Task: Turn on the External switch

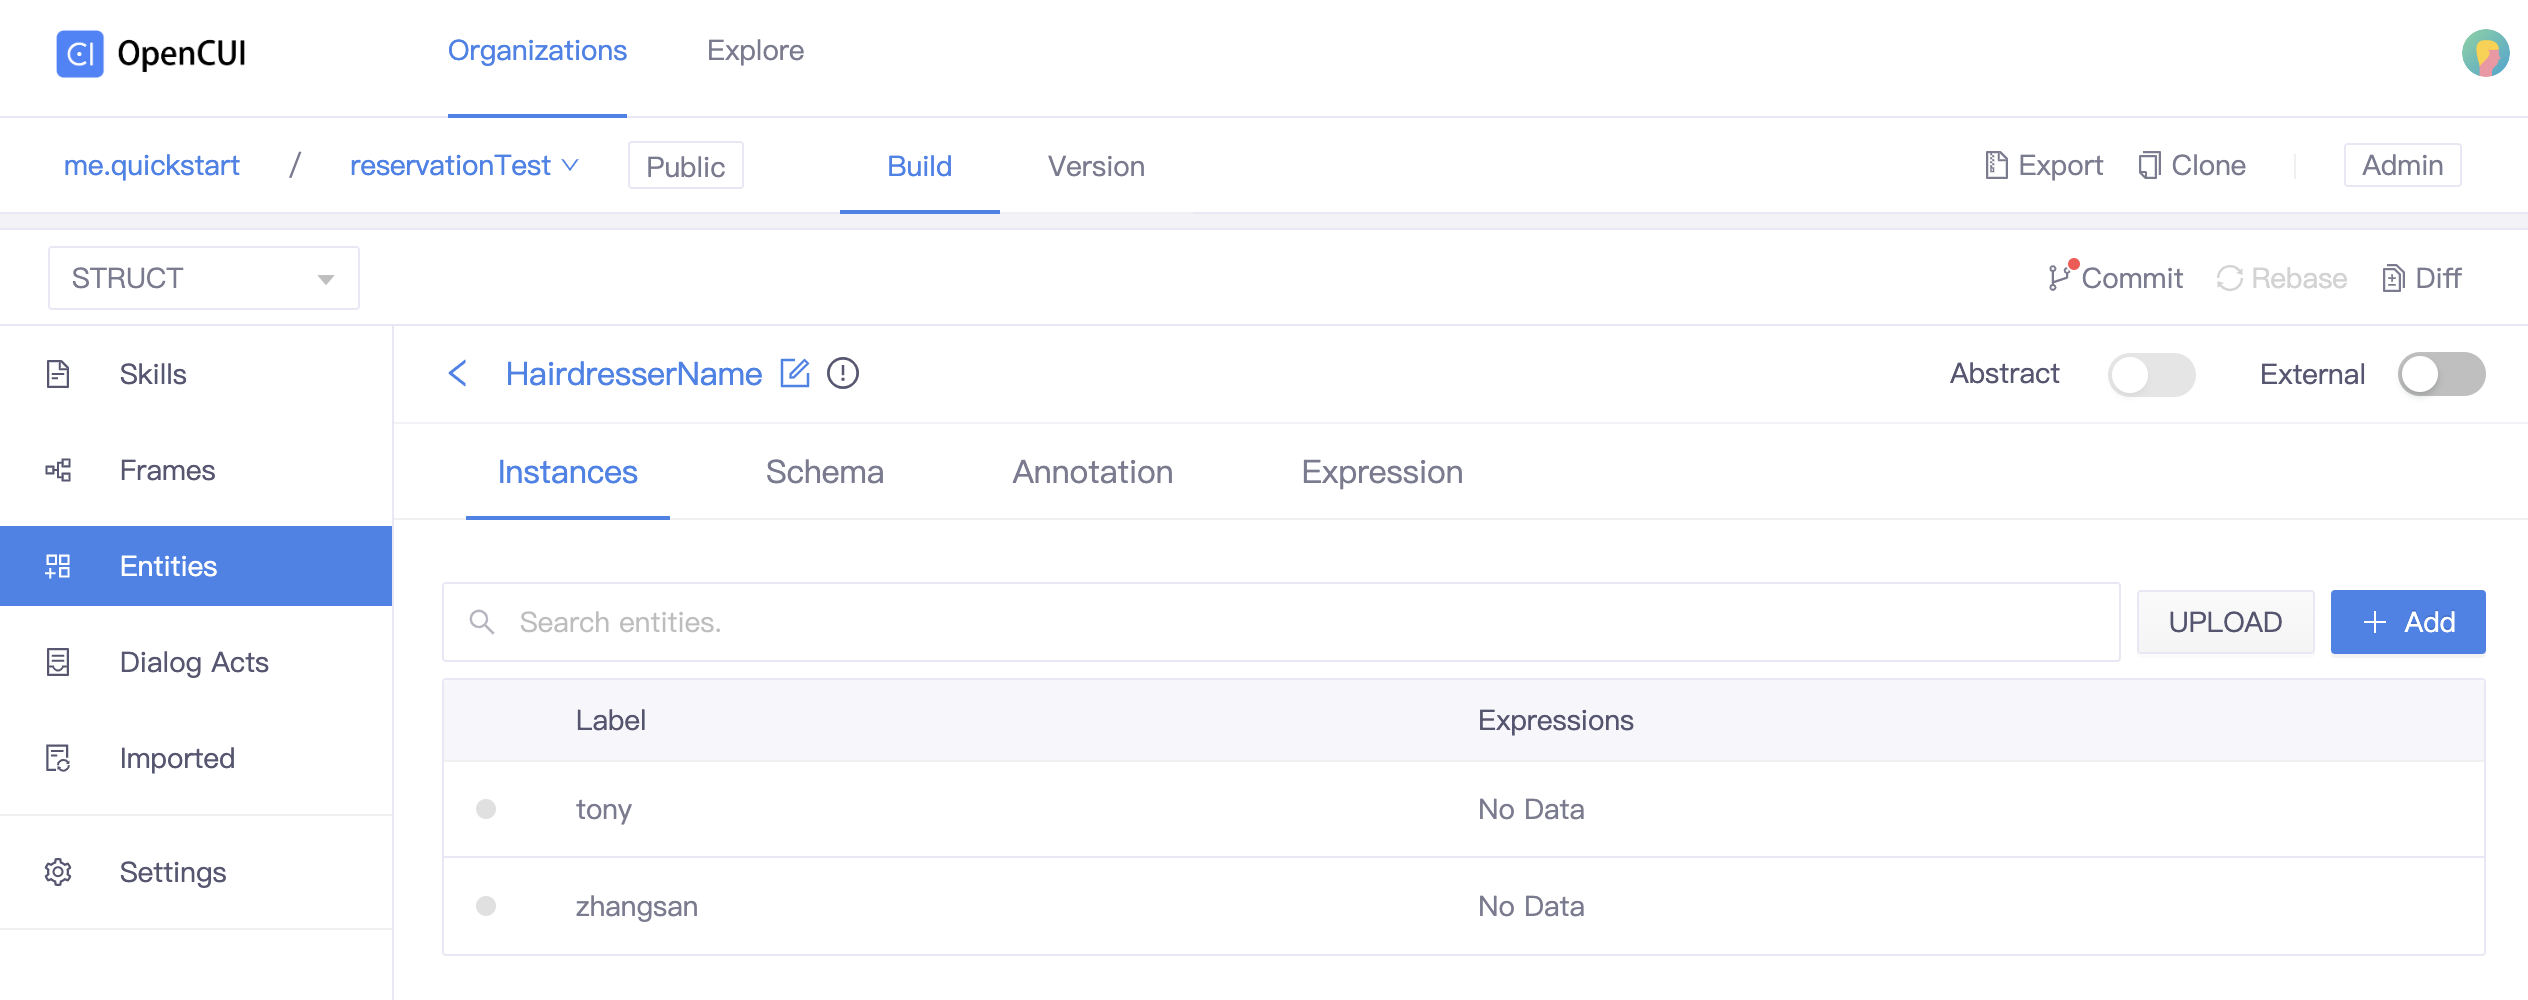Action: [2441, 375]
